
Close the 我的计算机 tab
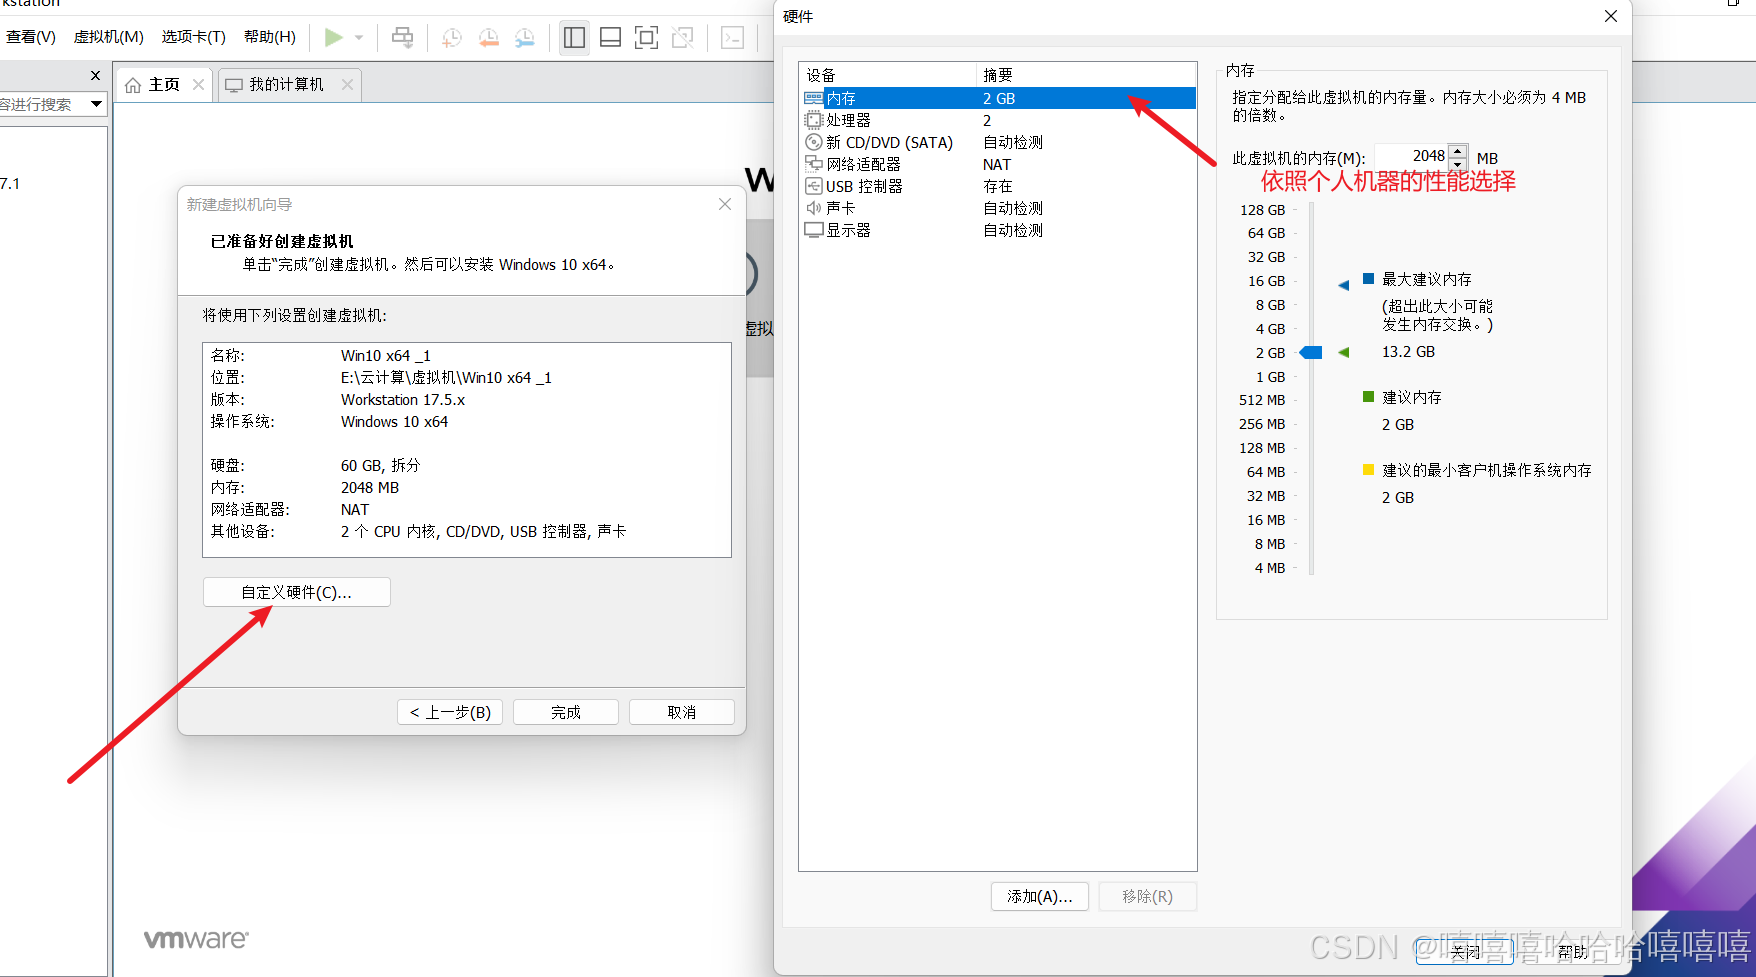click(347, 85)
